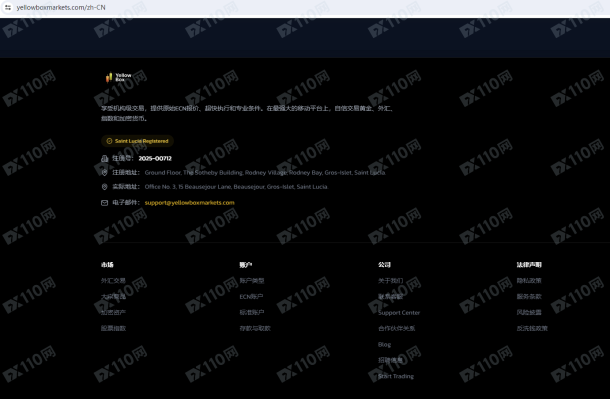The height and width of the screenshot is (399, 610).
Task: Open the Blog link
Action: tap(384, 344)
